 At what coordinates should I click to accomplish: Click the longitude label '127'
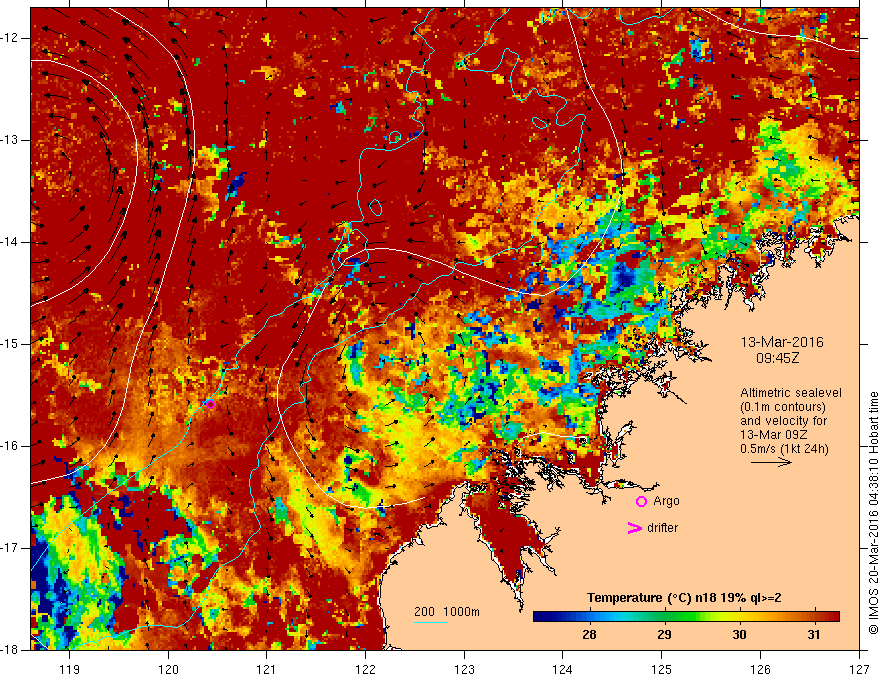859,669
